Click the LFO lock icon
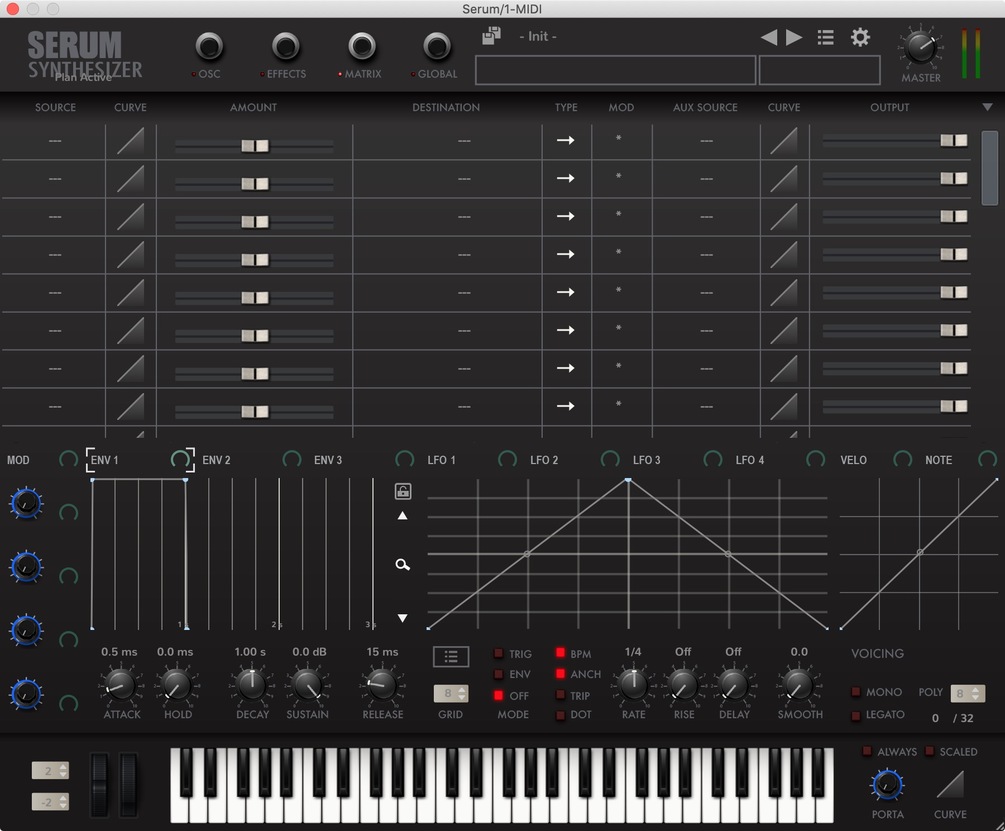Viewport: 1005px width, 831px height. pyautogui.click(x=403, y=491)
